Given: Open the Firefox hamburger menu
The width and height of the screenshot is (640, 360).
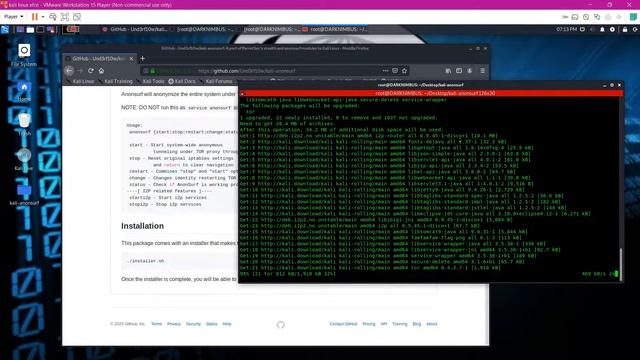Looking at the screenshot, I should 482,71.
